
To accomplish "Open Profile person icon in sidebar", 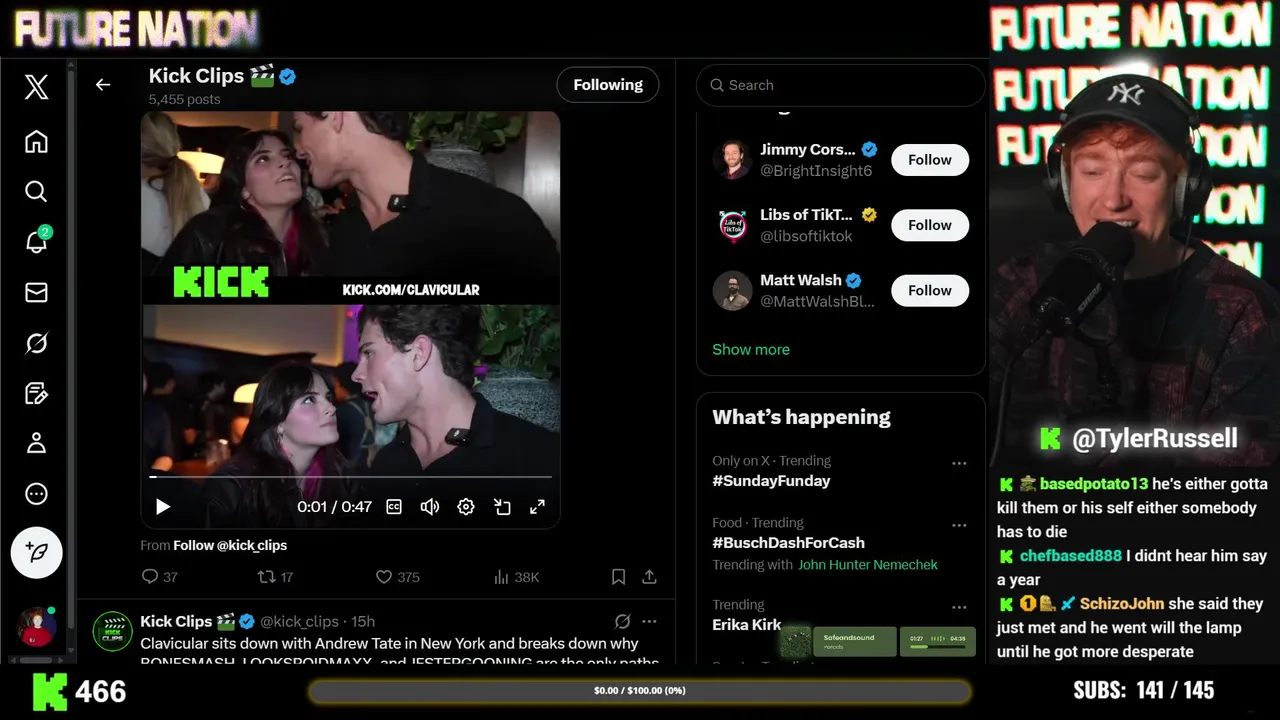I will pyautogui.click(x=36, y=443).
